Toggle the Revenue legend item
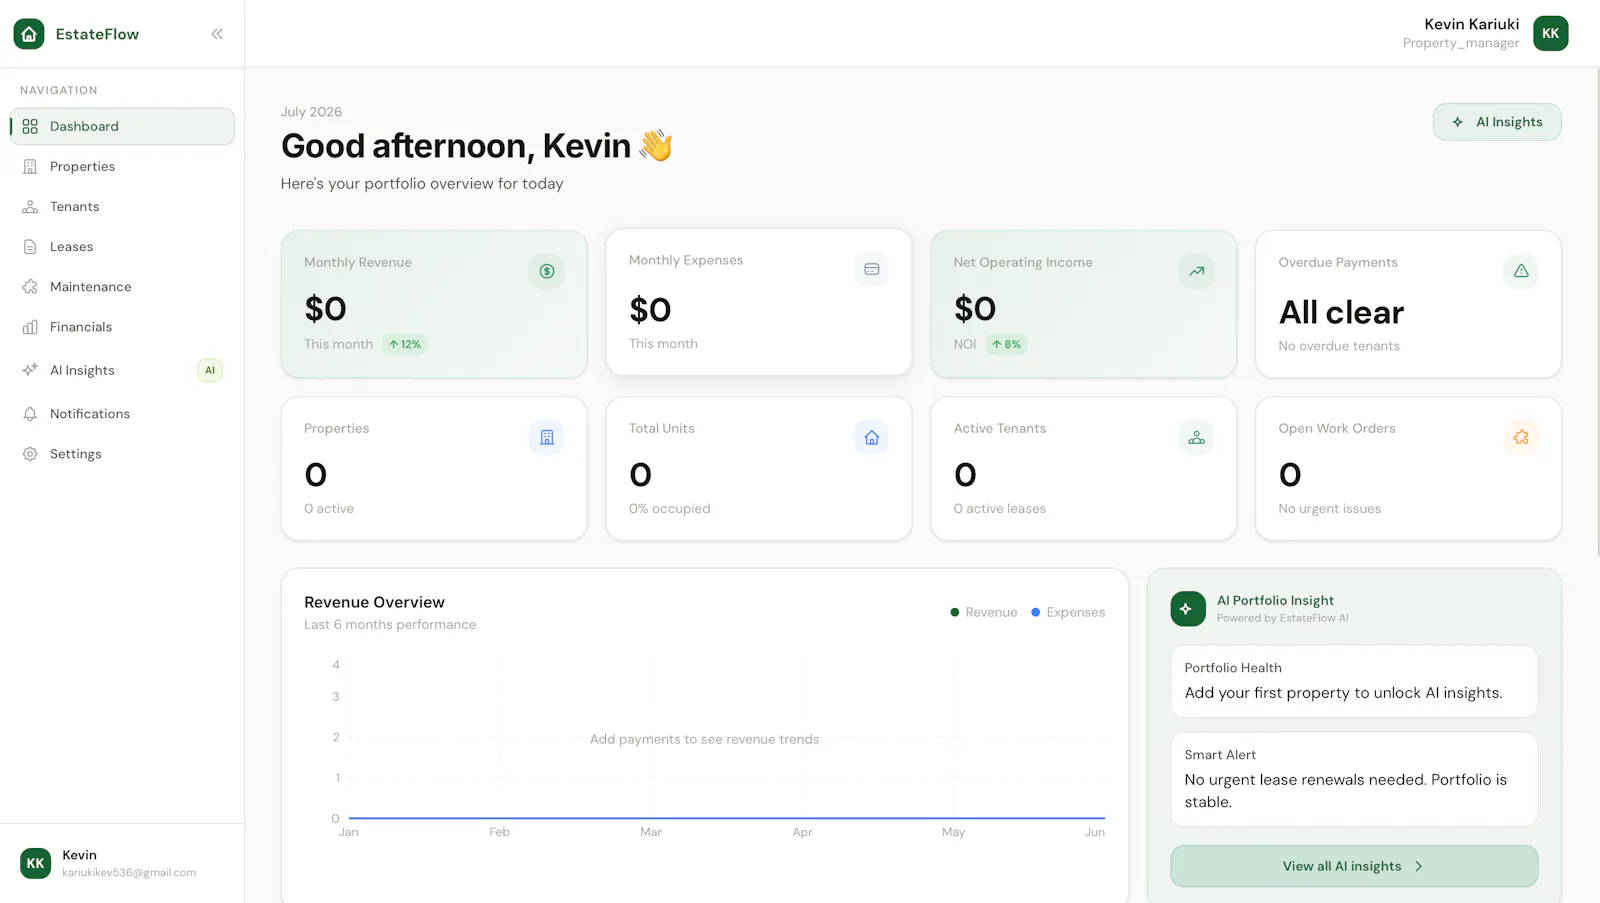1600x903 pixels. pyautogui.click(x=984, y=612)
